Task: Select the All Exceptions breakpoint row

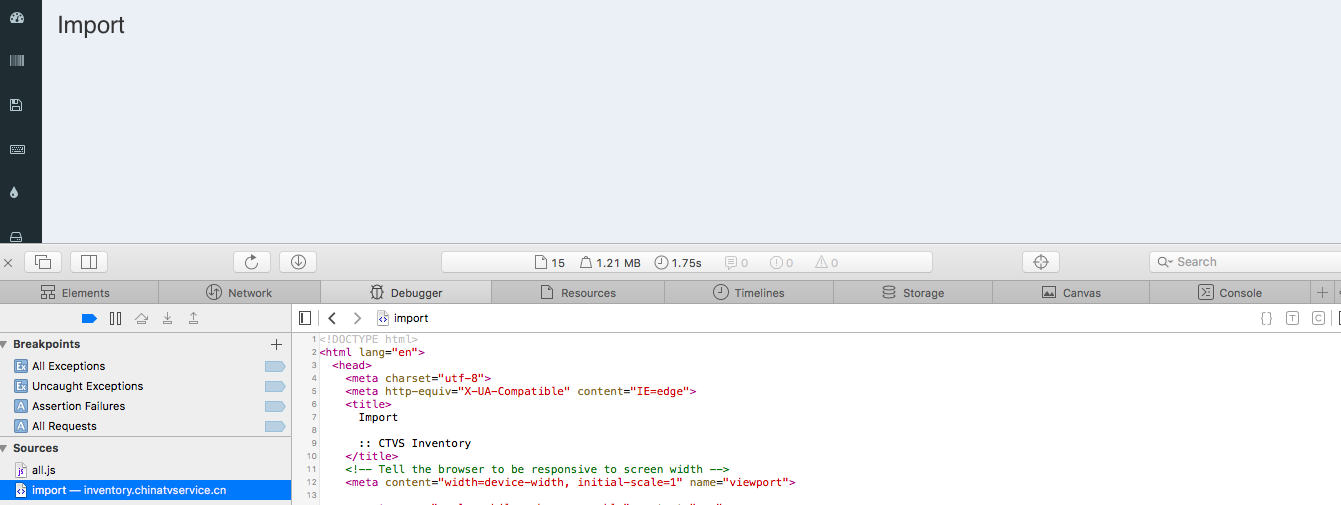Action: point(145,366)
